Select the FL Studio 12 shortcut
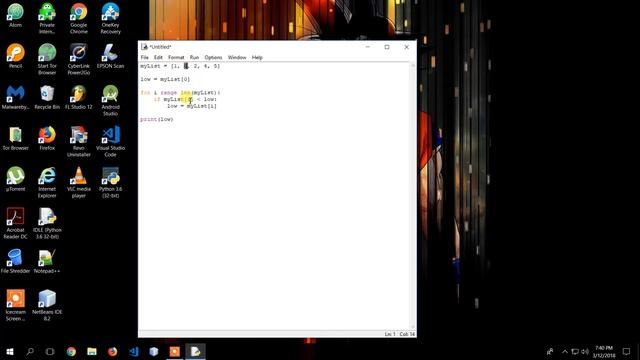The width and height of the screenshot is (640, 360). pos(78,97)
